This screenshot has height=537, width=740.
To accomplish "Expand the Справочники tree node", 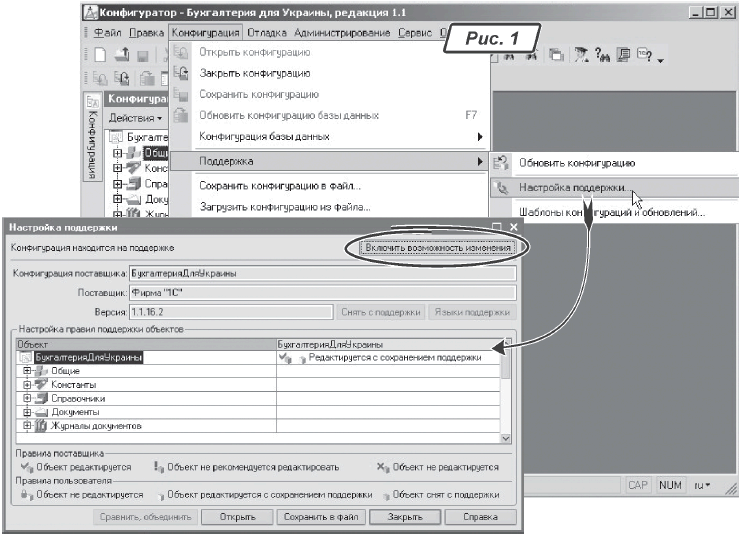I will (27, 399).
